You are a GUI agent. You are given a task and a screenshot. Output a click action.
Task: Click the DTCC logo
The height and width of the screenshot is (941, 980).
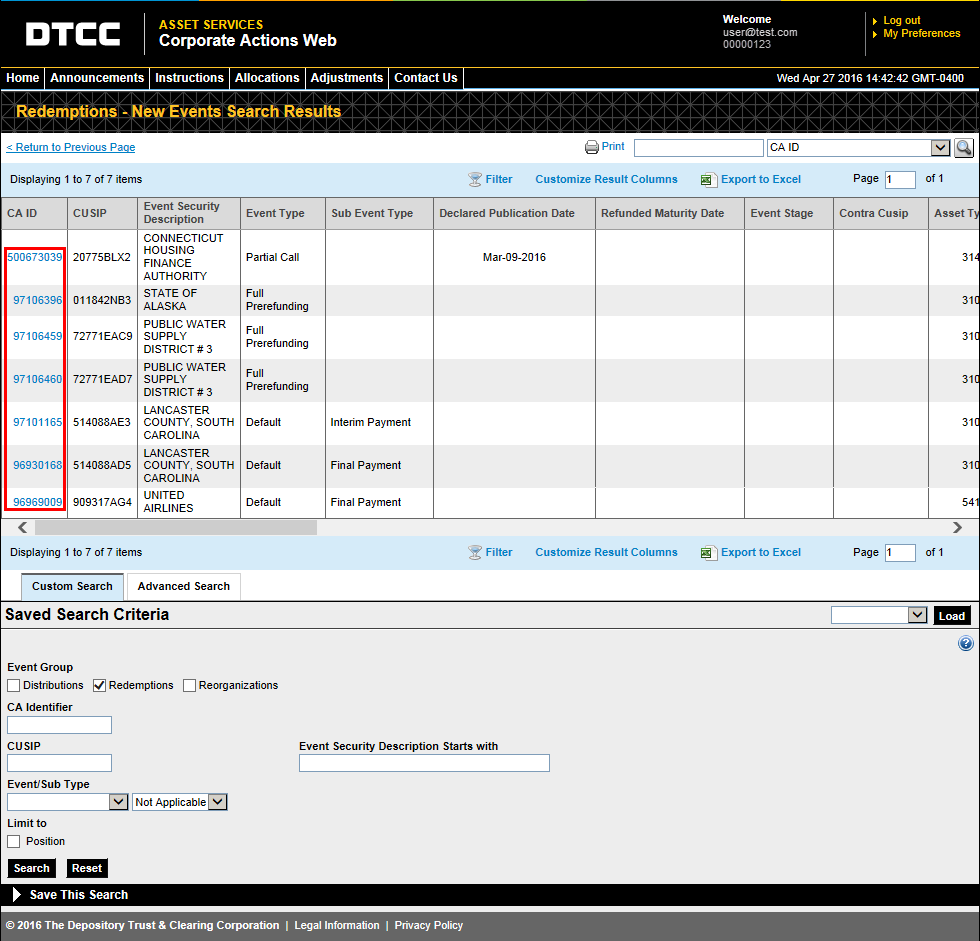click(73, 34)
